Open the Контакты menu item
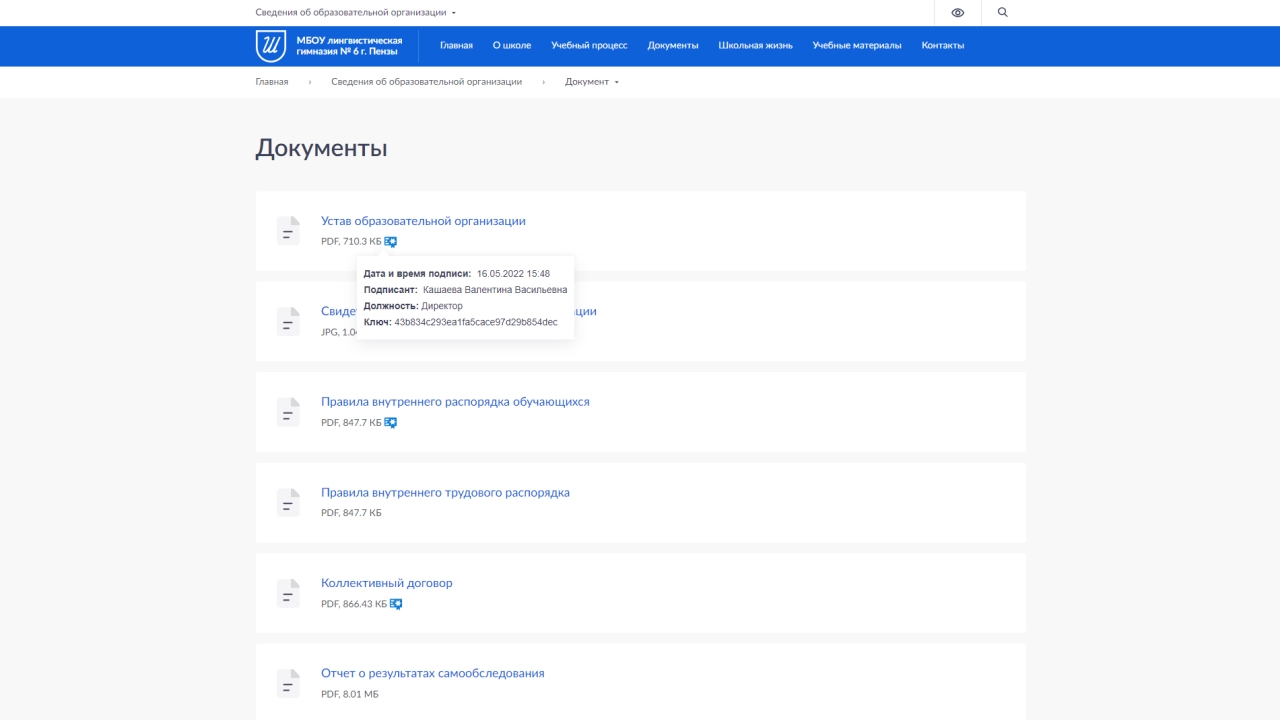Screen dimensions: 1280x720 pos(943,46)
